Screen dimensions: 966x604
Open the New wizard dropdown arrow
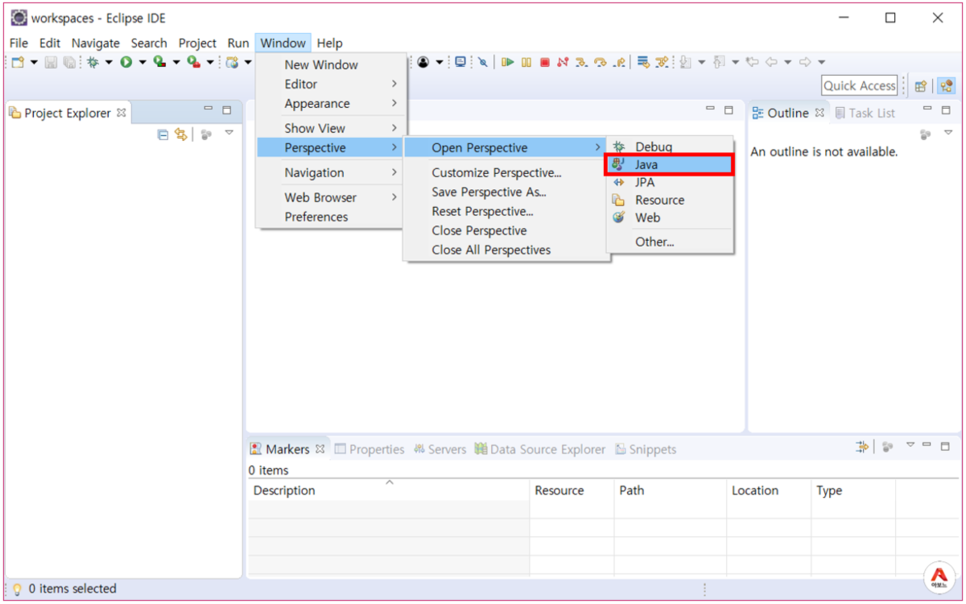click(34, 62)
